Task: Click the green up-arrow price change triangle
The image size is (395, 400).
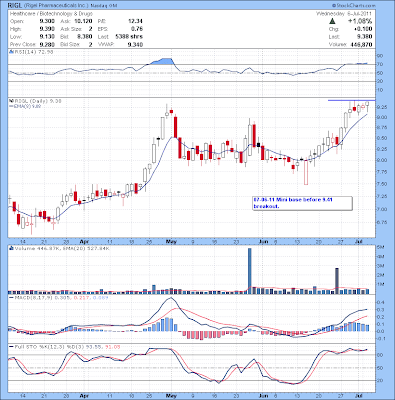Action: pos(332,21)
